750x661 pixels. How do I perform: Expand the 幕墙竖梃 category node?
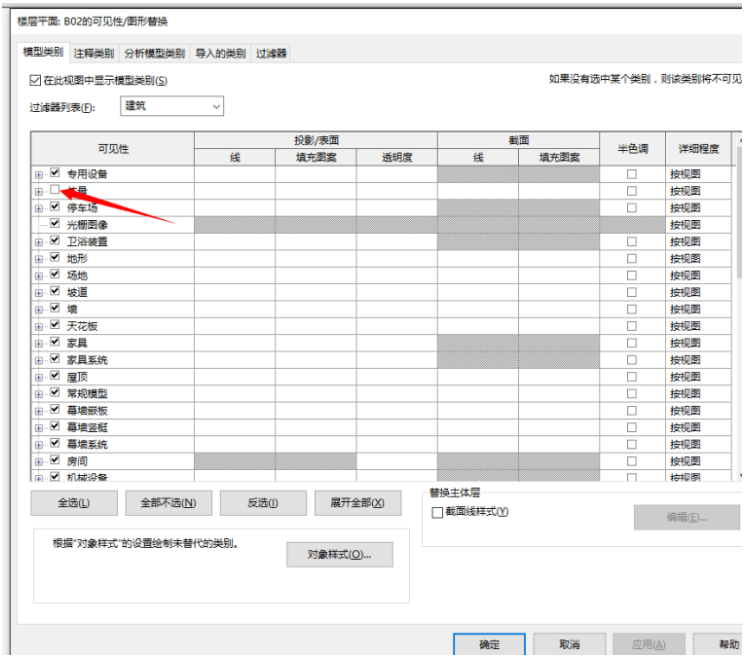(39, 428)
